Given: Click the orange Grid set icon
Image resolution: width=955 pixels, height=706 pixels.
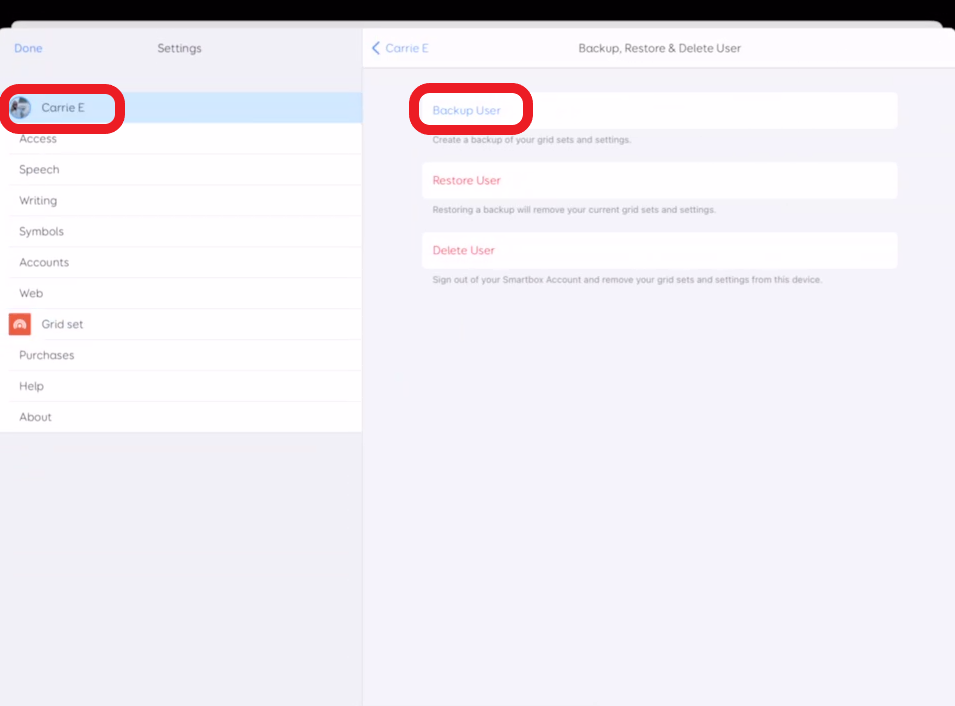Looking at the screenshot, I should click(19, 324).
